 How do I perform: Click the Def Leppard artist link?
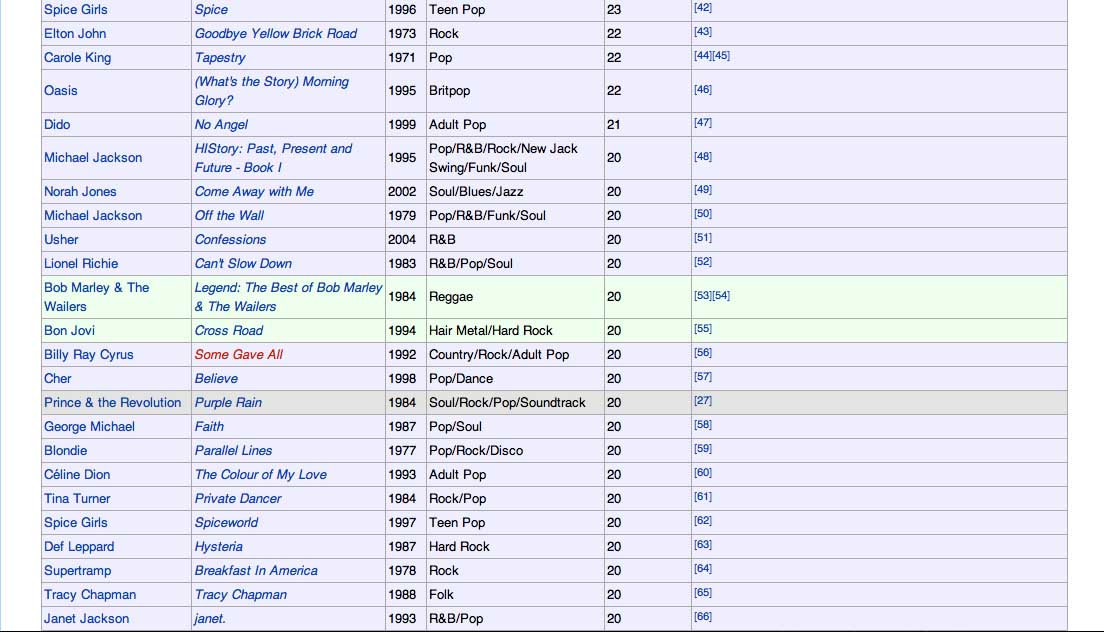(x=79, y=546)
